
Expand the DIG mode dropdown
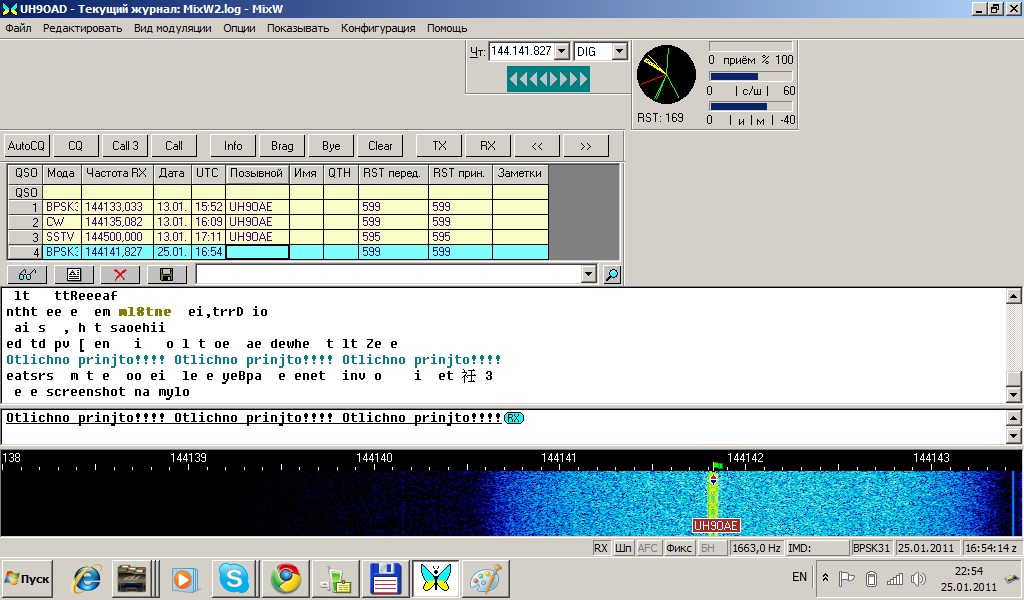tap(619, 51)
